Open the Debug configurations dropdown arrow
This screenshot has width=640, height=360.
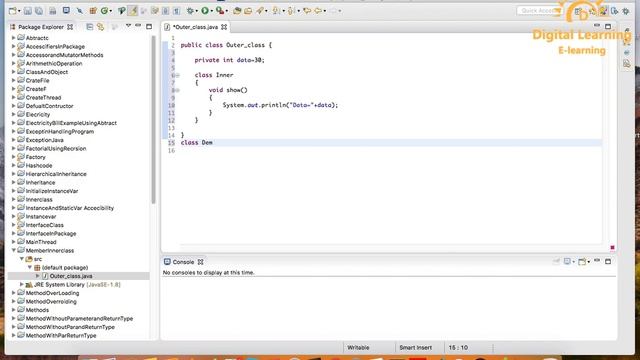pyautogui.click(x=196, y=11)
